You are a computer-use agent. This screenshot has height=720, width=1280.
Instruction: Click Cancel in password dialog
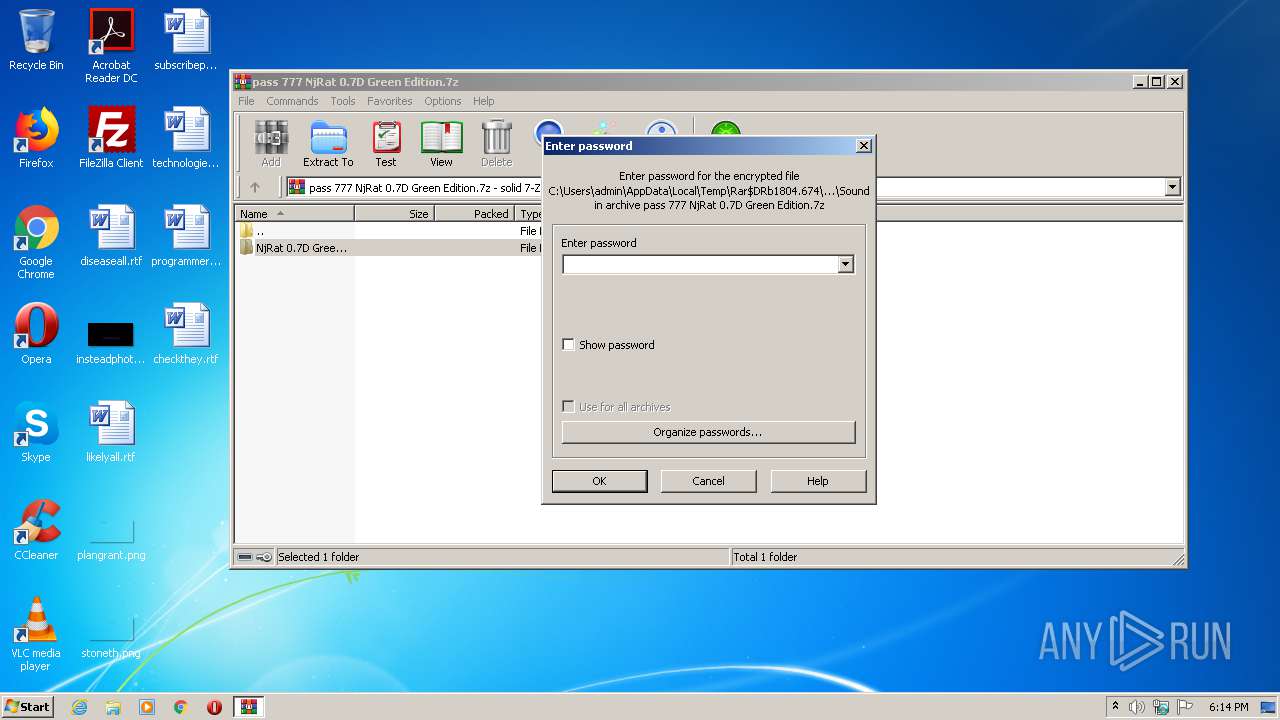tap(708, 481)
